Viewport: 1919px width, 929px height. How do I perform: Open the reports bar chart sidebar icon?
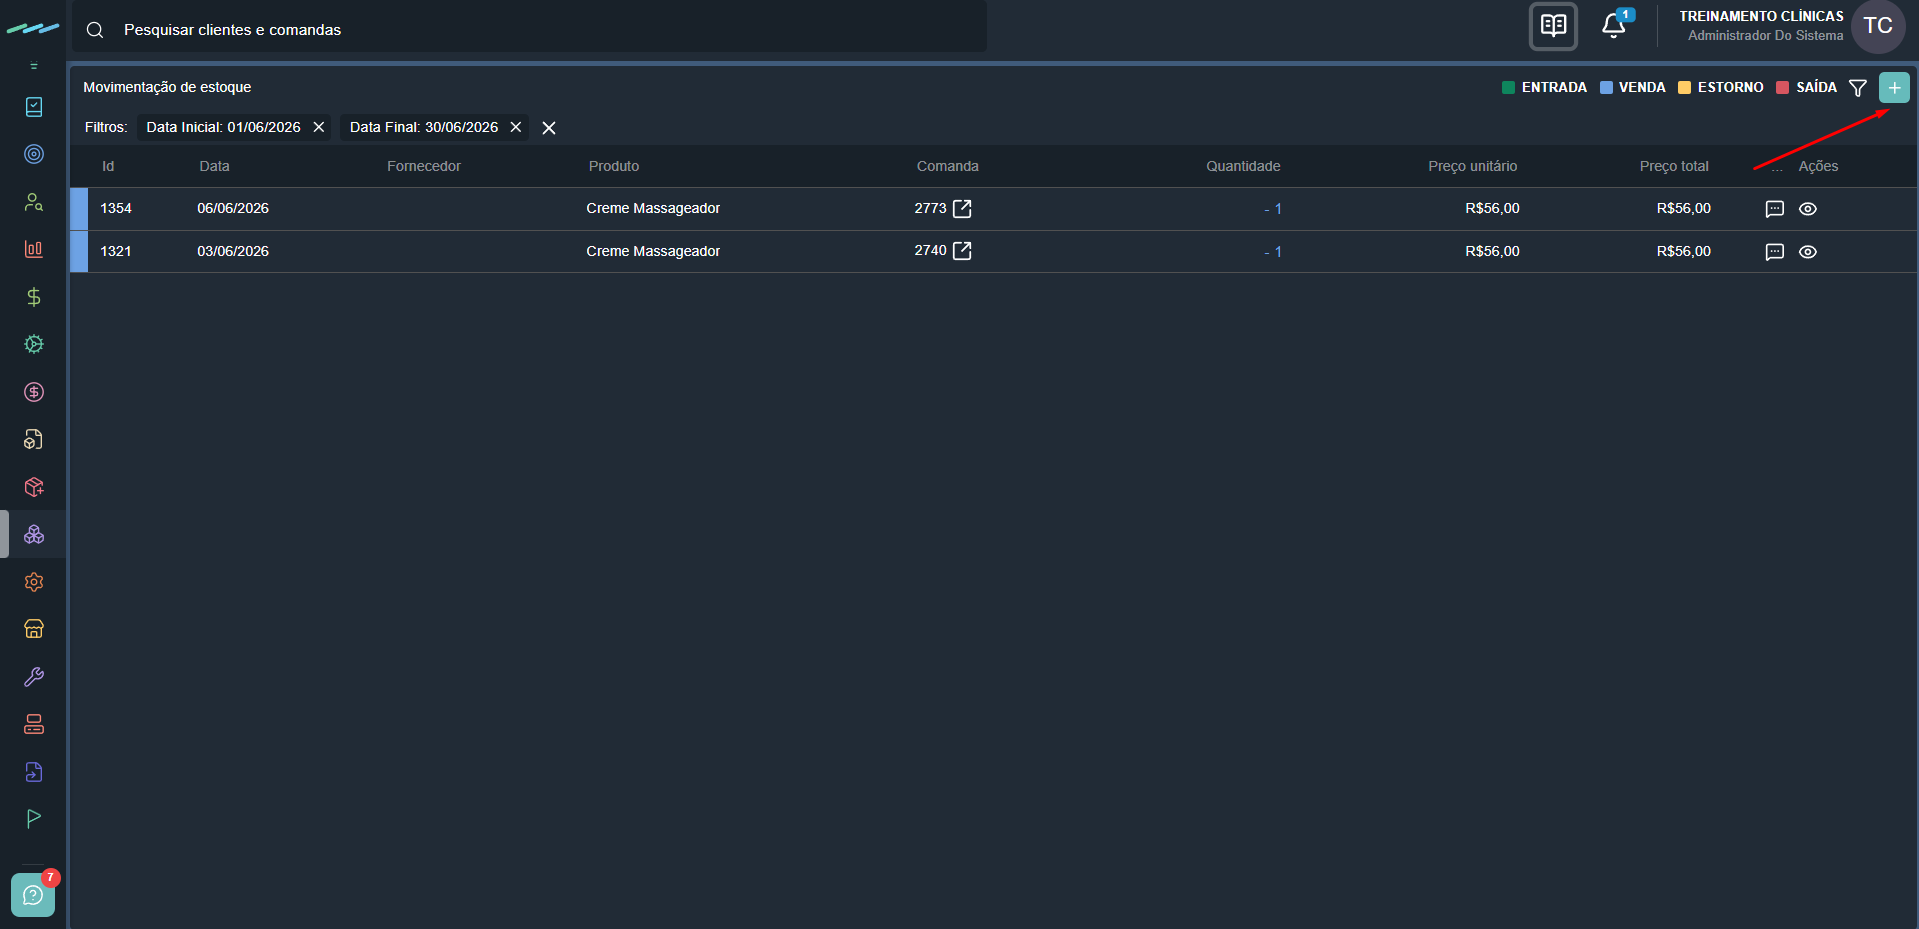coord(34,249)
